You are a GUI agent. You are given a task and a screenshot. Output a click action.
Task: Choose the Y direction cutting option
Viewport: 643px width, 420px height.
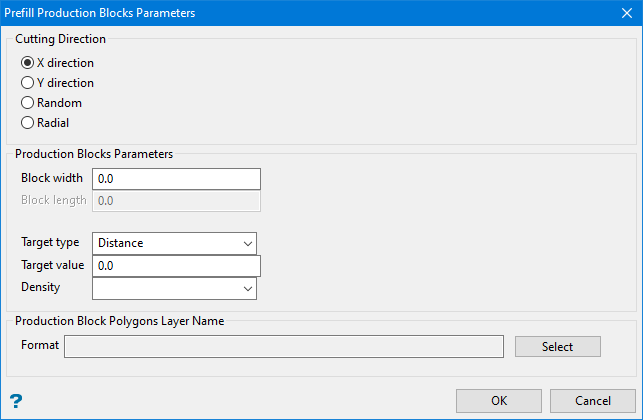pos(28,83)
